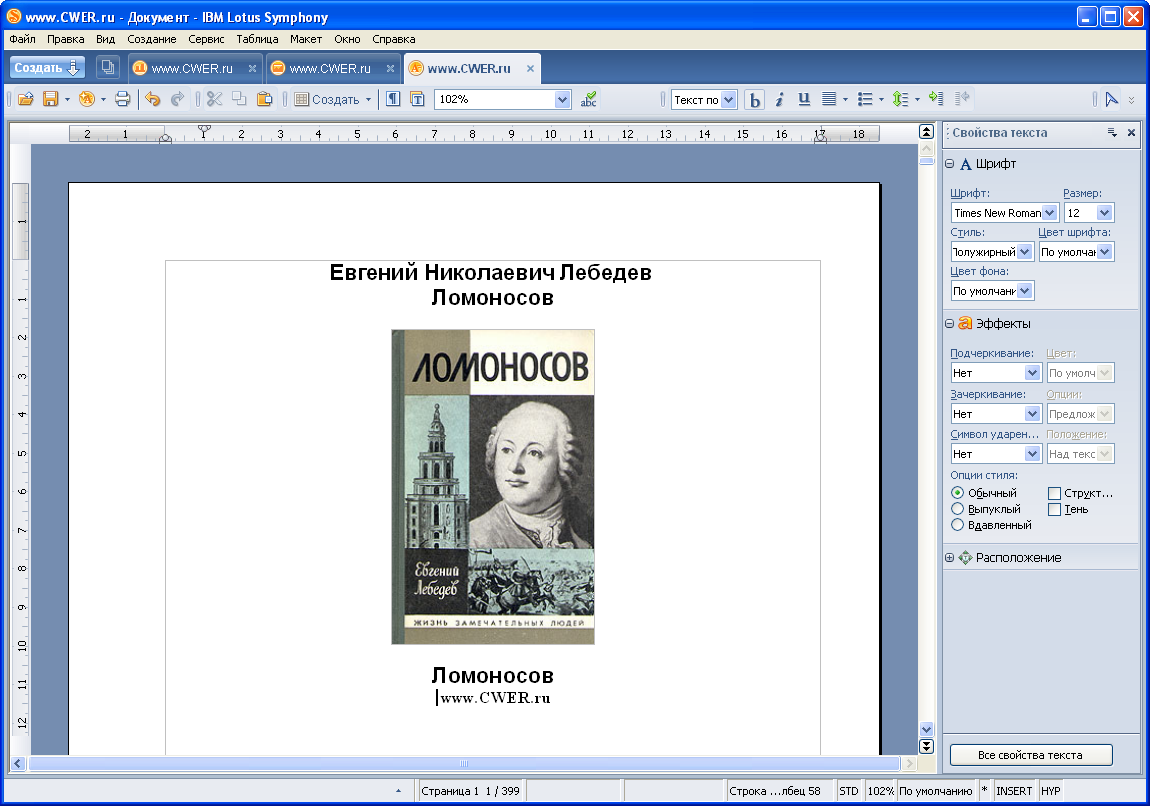This screenshot has height=806, width=1150.
Task: Select the Выпуклый style radio button
Action: (957, 509)
